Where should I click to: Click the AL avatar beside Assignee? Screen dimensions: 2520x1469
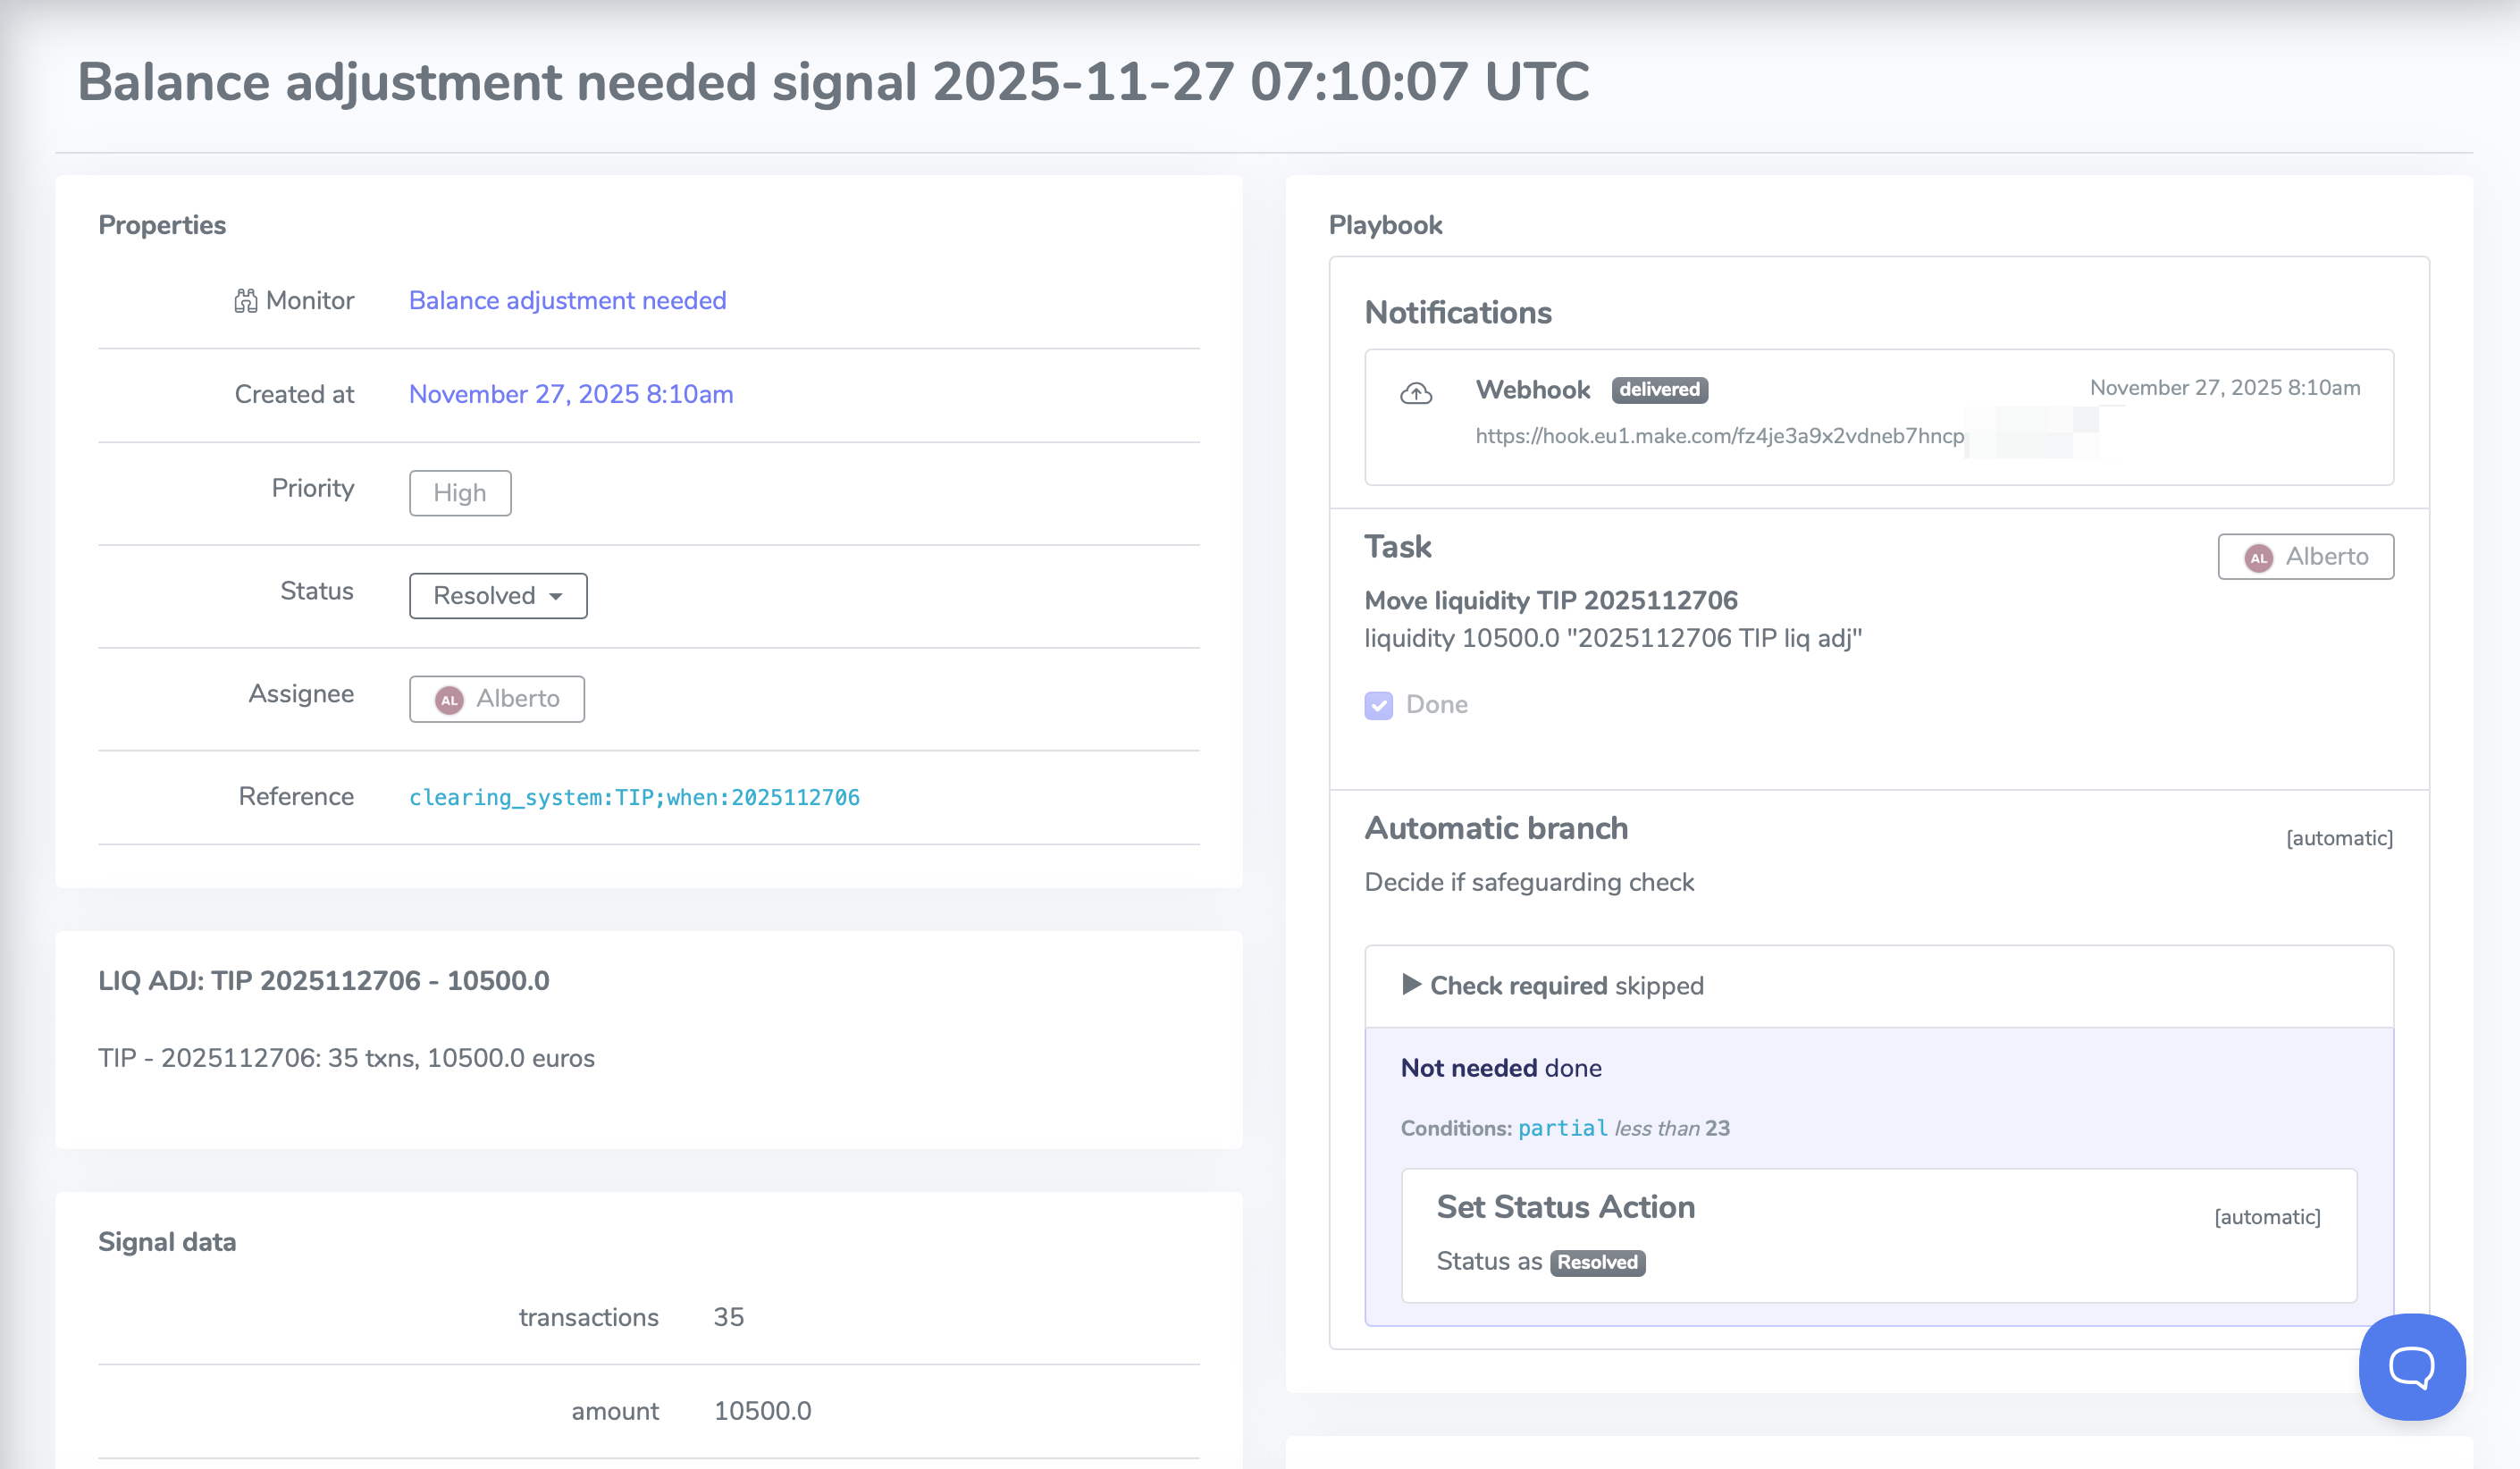[449, 698]
